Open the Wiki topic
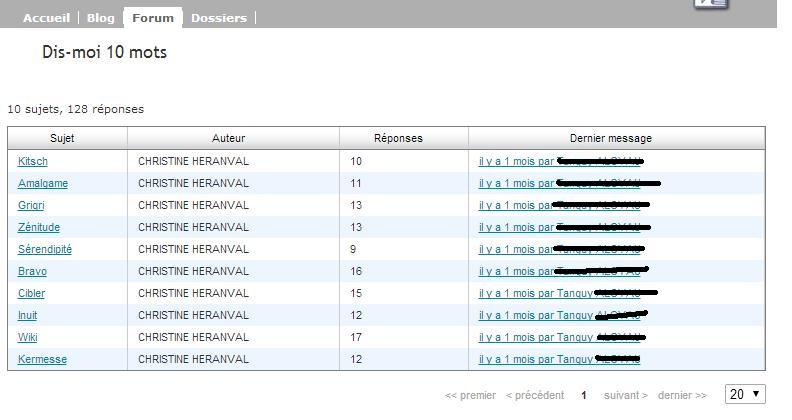 (28, 337)
